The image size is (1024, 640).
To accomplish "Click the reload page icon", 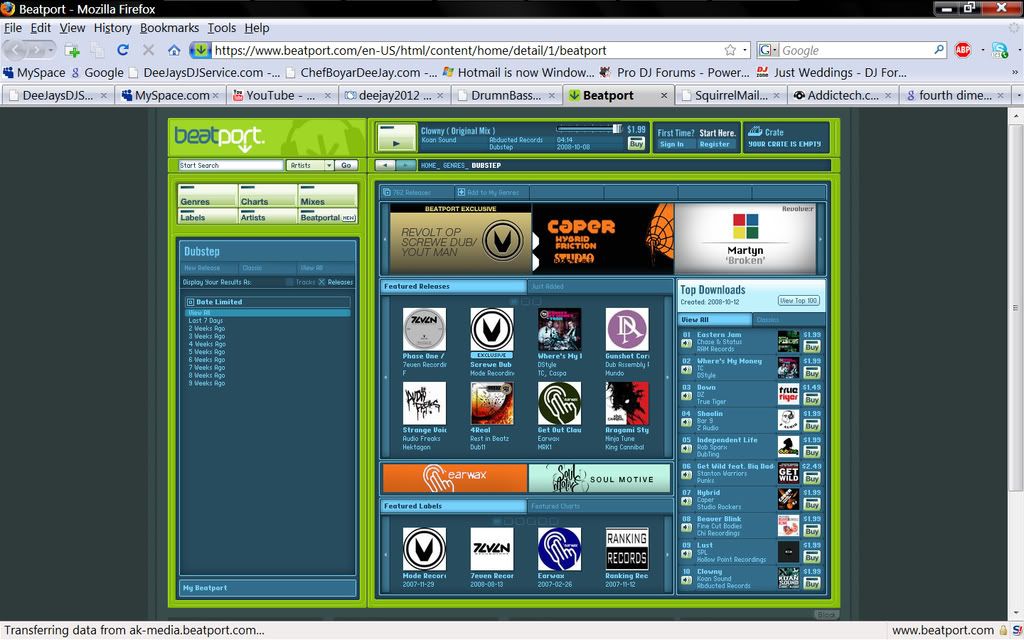I will [123, 50].
